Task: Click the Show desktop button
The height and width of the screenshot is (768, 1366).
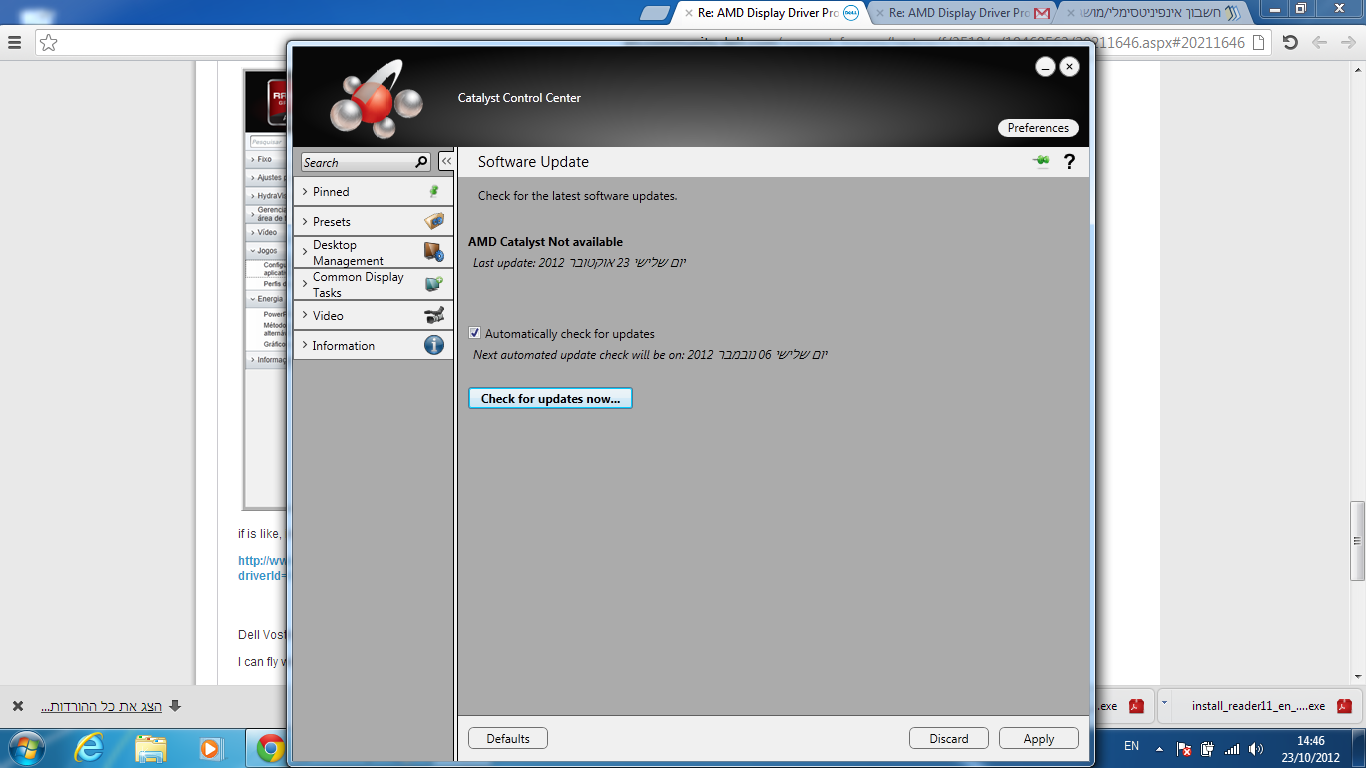Action: (1359, 748)
